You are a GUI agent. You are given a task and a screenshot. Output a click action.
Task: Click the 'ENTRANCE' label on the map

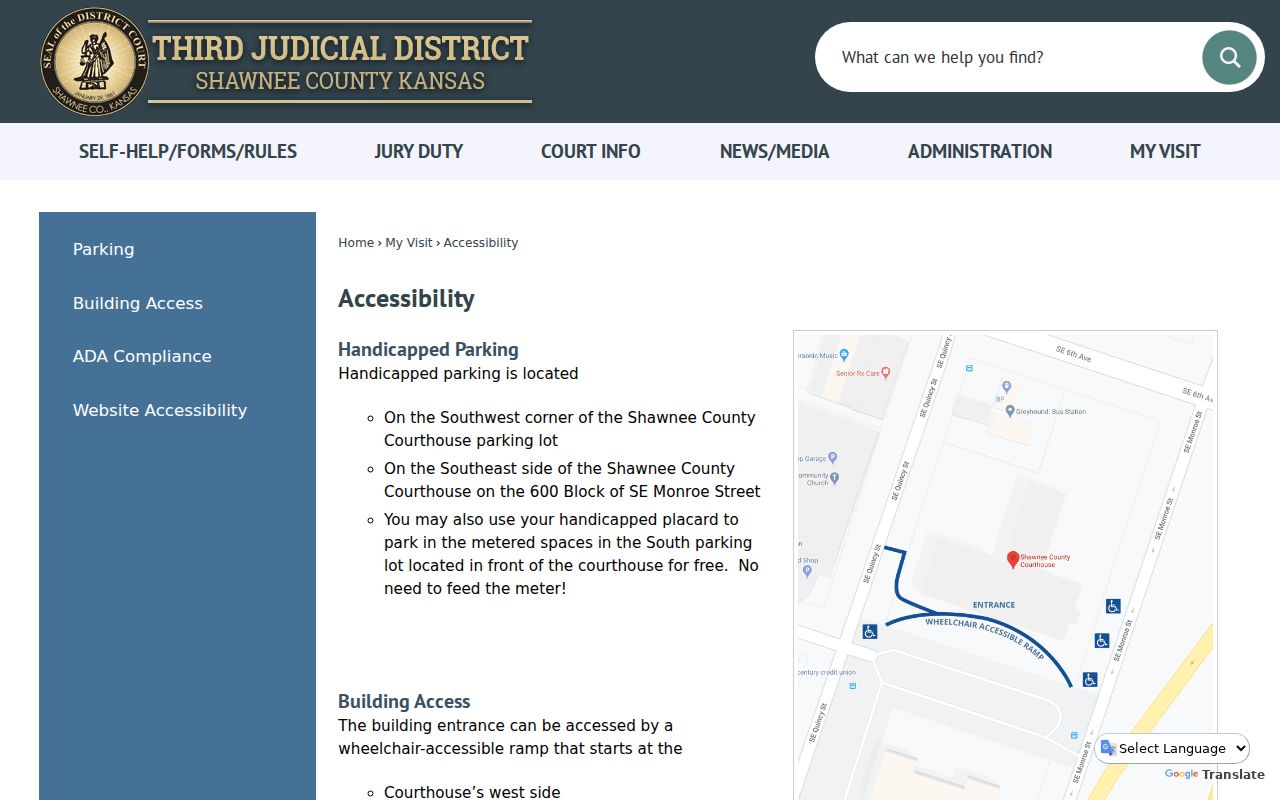coord(994,605)
